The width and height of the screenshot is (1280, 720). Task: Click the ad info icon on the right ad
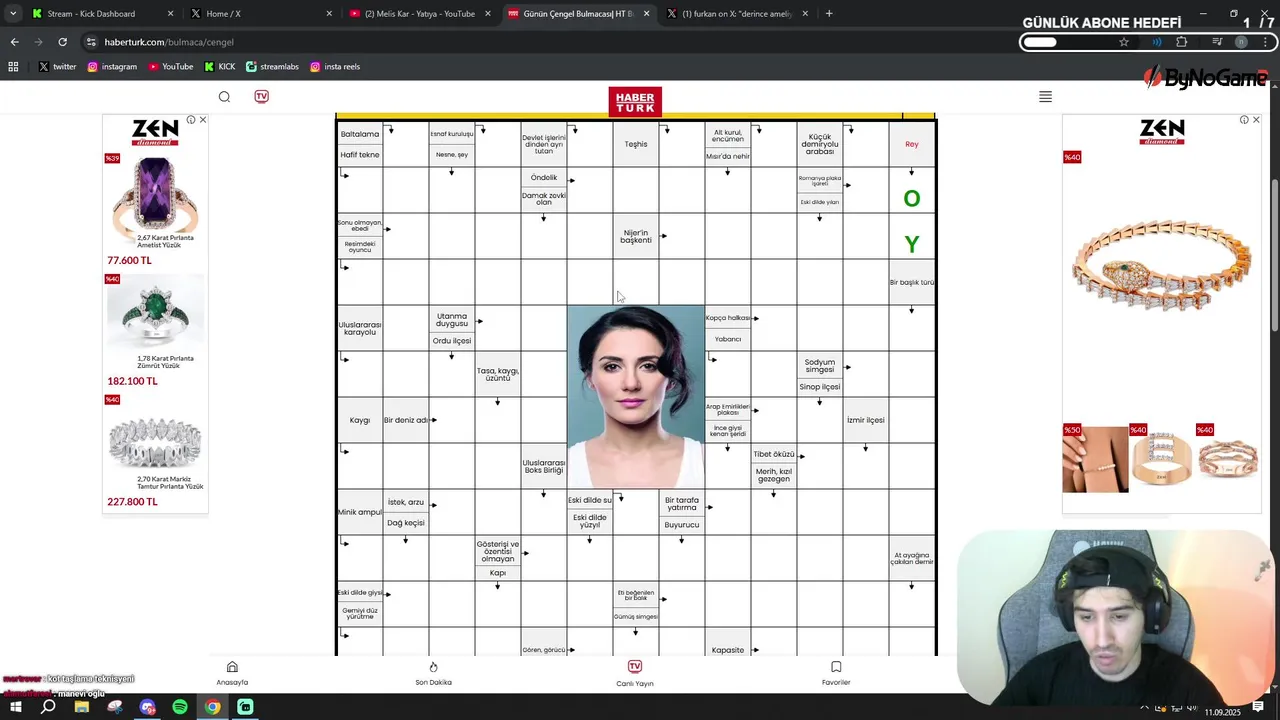pos(1244,120)
